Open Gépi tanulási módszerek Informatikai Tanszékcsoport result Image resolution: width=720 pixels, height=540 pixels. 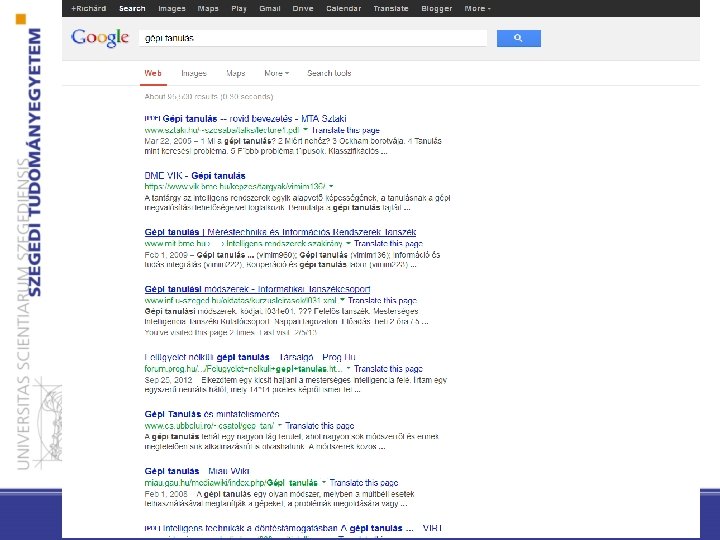(257, 289)
